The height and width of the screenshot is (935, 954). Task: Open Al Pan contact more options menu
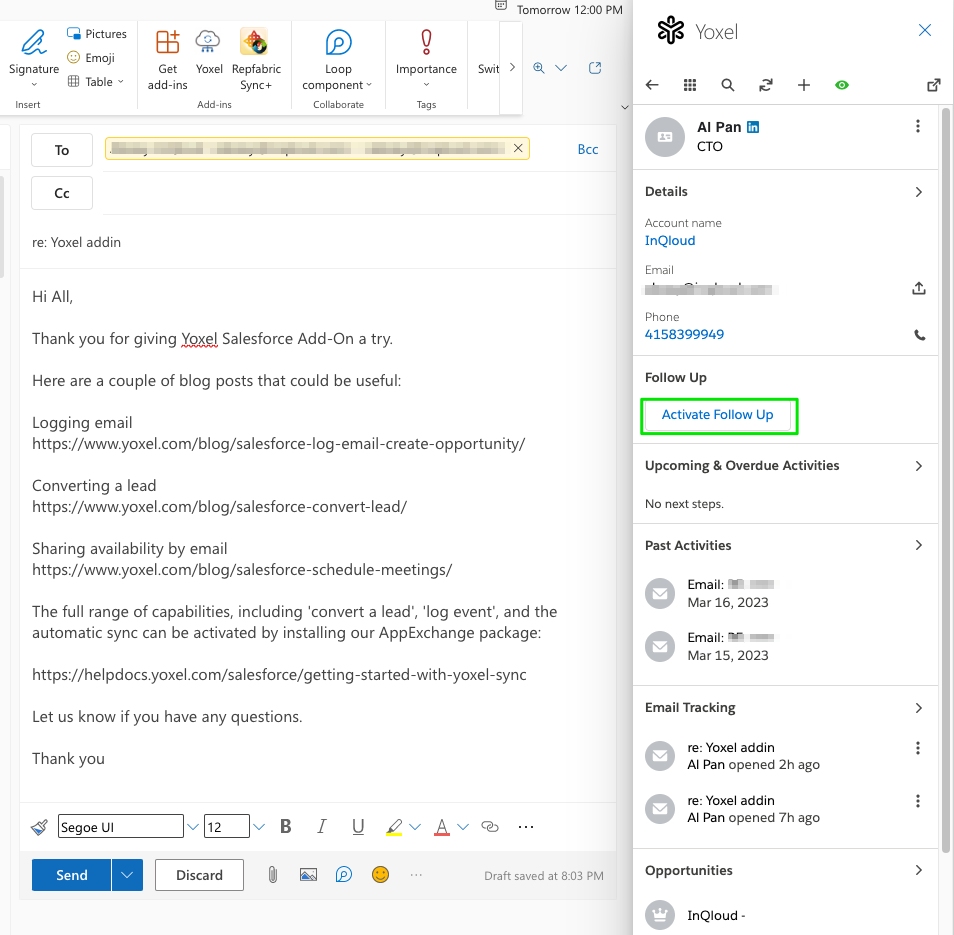coord(917,126)
